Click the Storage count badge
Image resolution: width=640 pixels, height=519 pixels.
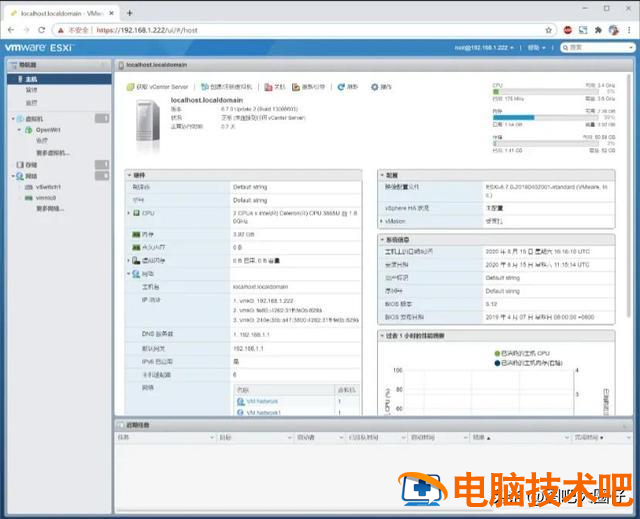(x=102, y=164)
